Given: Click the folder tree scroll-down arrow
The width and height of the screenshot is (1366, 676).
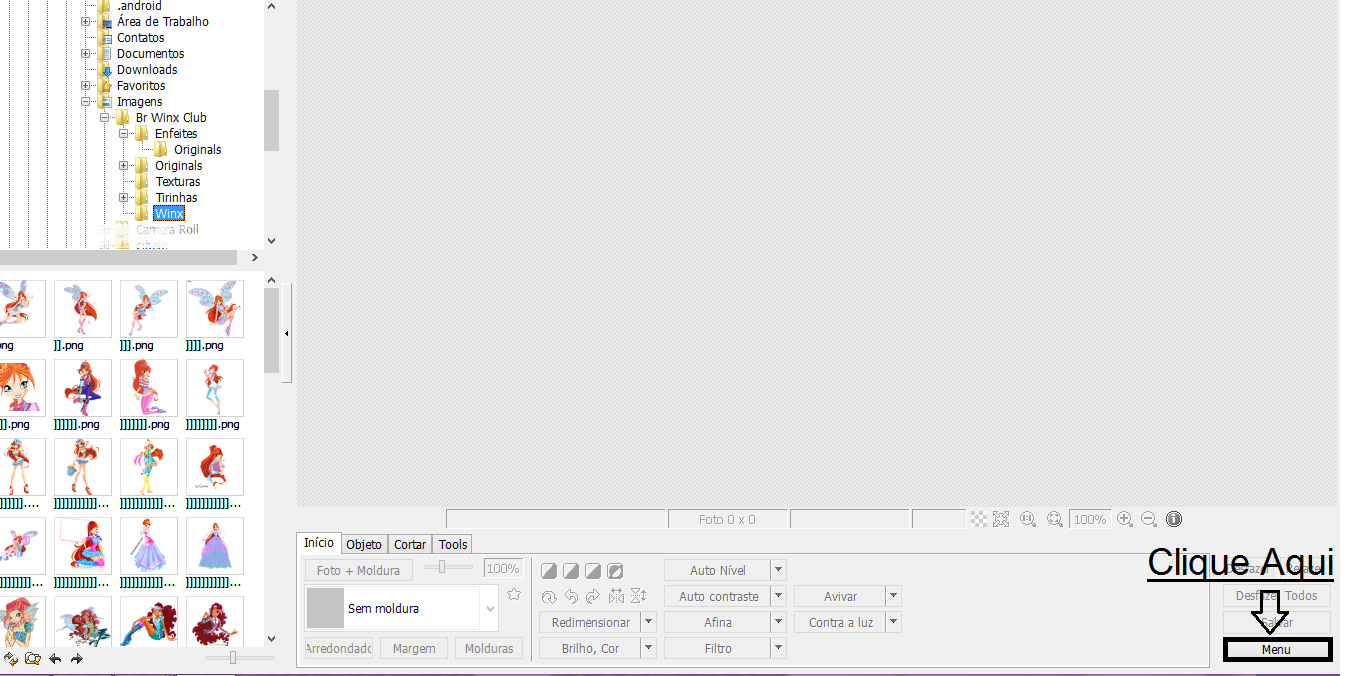Looking at the screenshot, I should (x=271, y=241).
